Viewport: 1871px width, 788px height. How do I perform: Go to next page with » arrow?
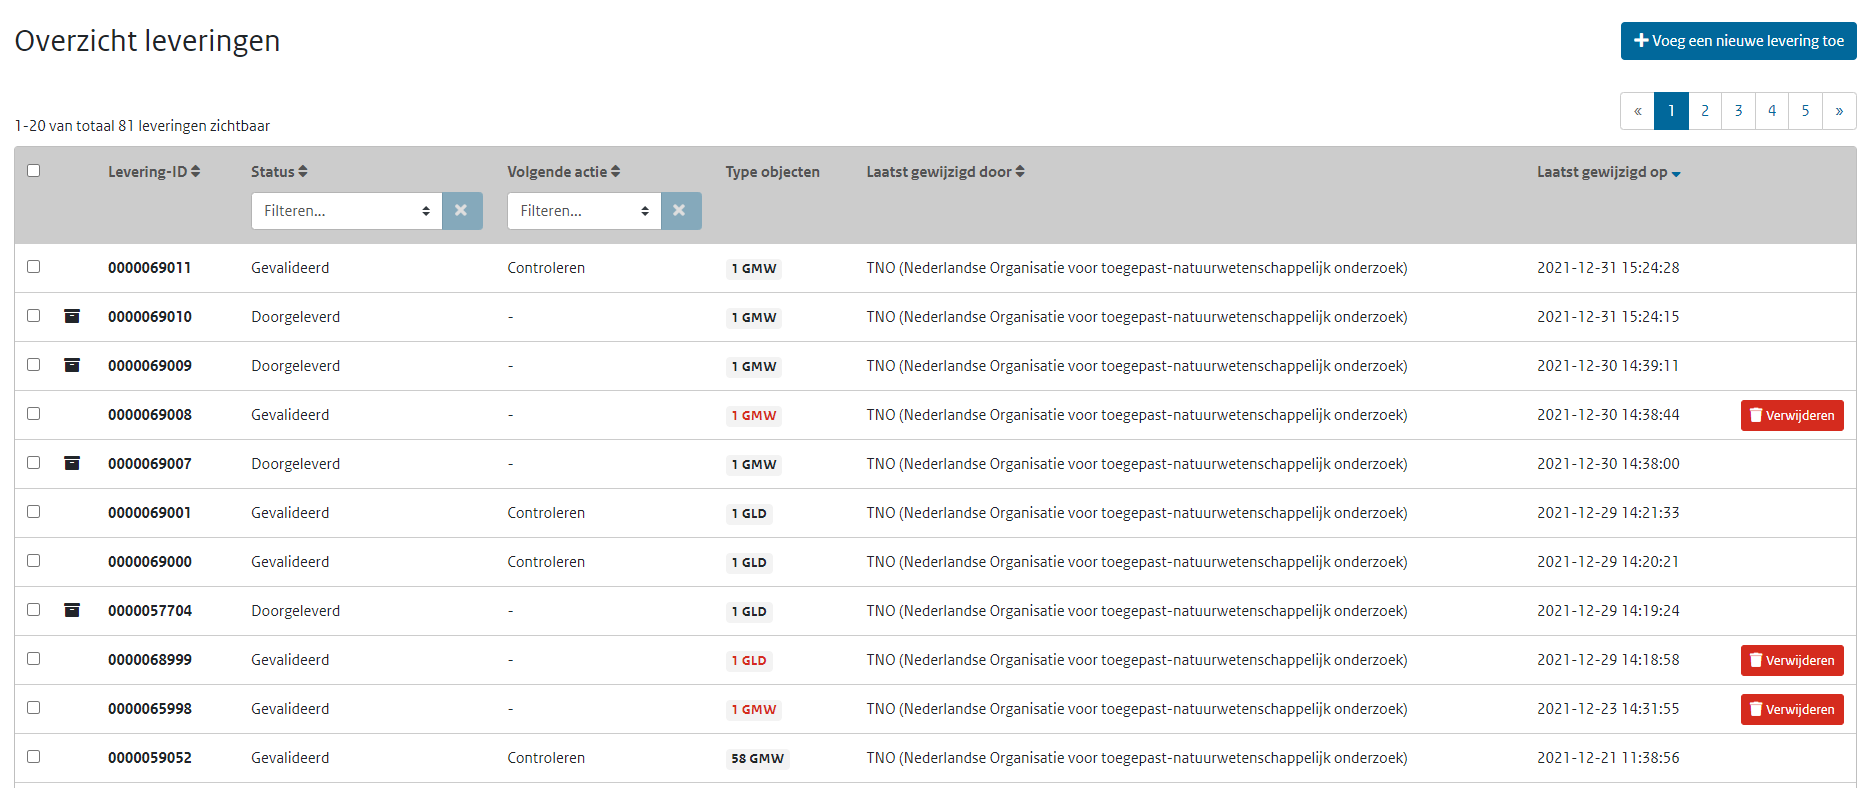1838,111
